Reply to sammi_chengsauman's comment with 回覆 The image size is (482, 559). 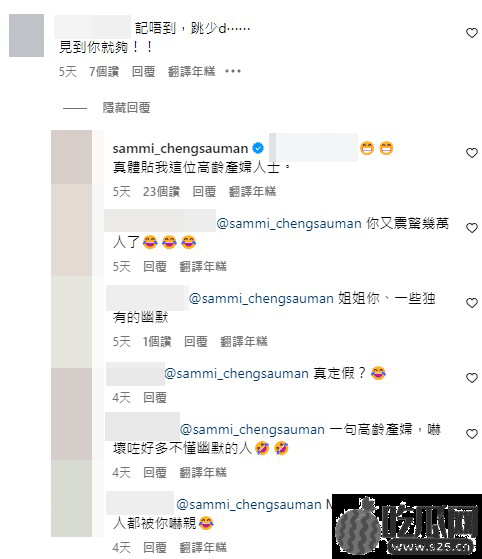[204, 191]
